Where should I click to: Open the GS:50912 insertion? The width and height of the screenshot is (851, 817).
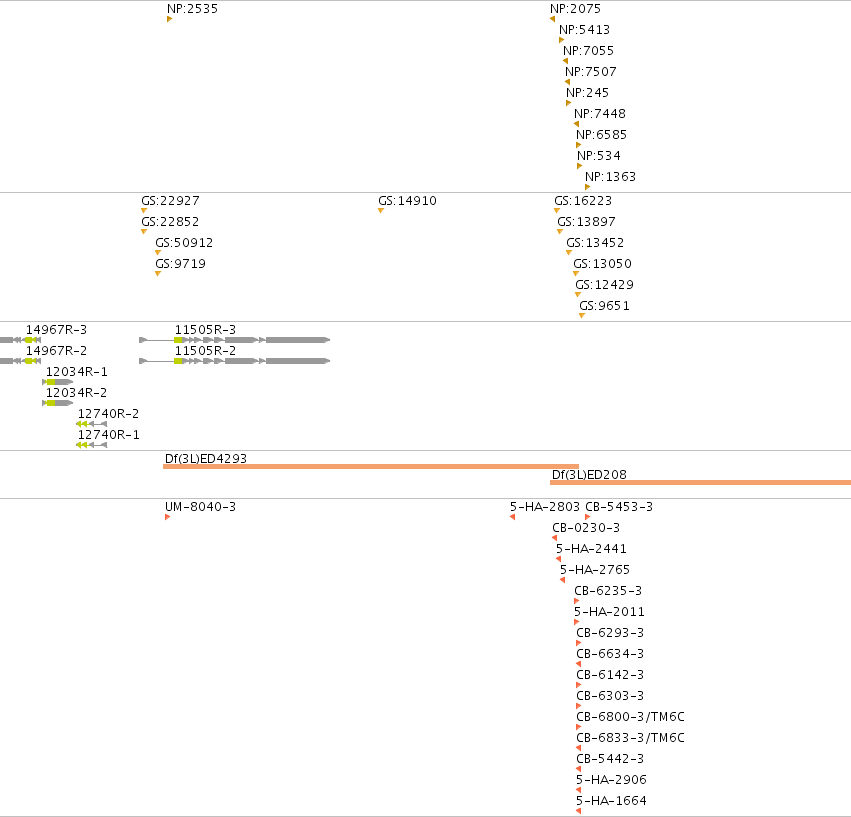(184, 243)
